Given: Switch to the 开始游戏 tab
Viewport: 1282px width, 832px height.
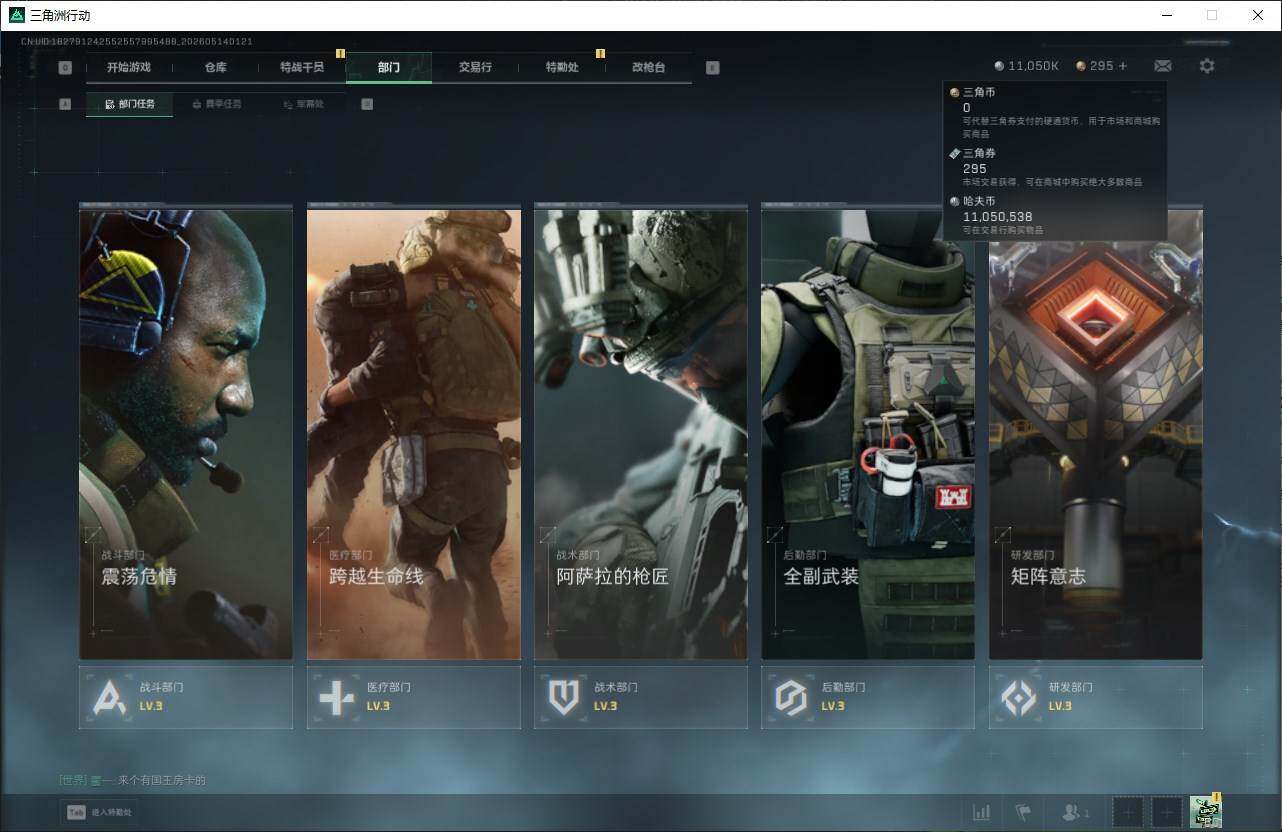Looking at the screenshot, I should [x=129, y=67].
